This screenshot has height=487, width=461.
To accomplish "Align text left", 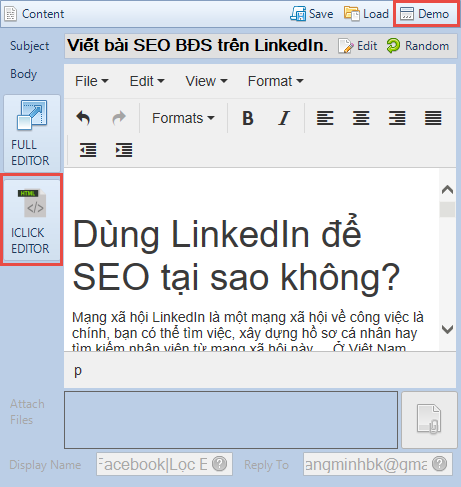I will point(325,118).
